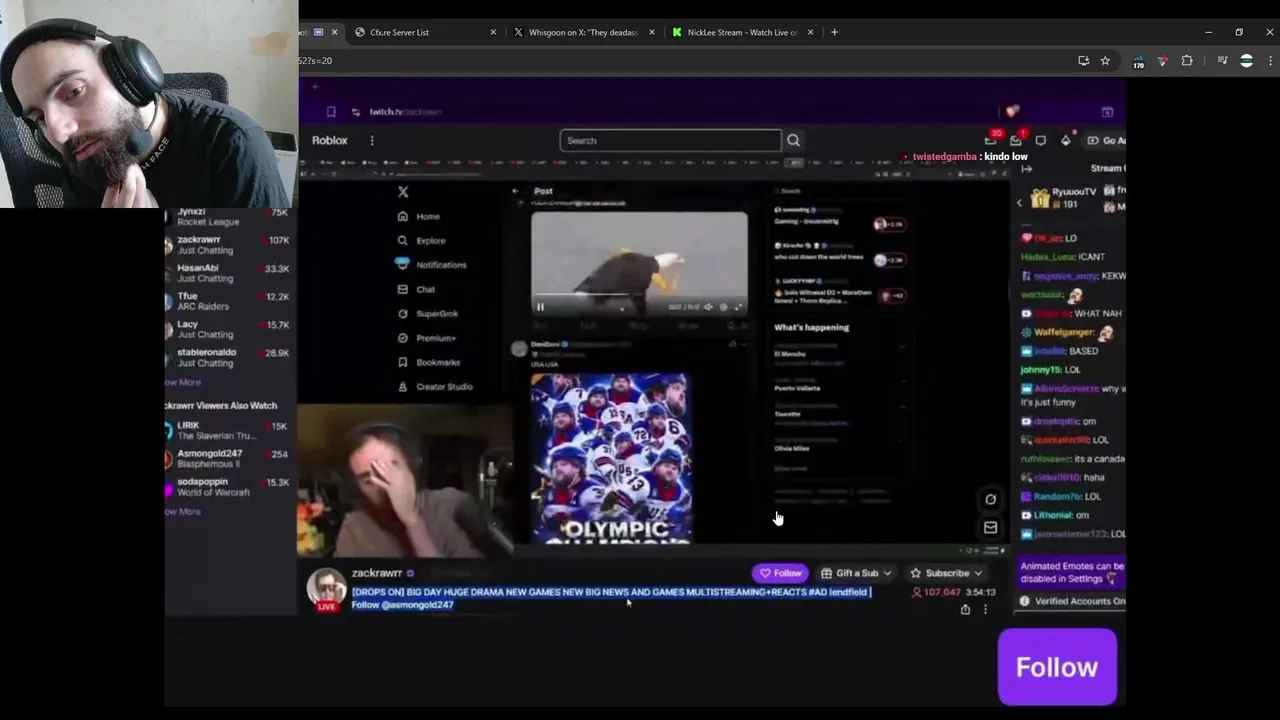Viewport: 1280px width, 720px height.
Task: Open Premium+ in X sidebar
Action: pyautogui.click(x=426, y=338)
